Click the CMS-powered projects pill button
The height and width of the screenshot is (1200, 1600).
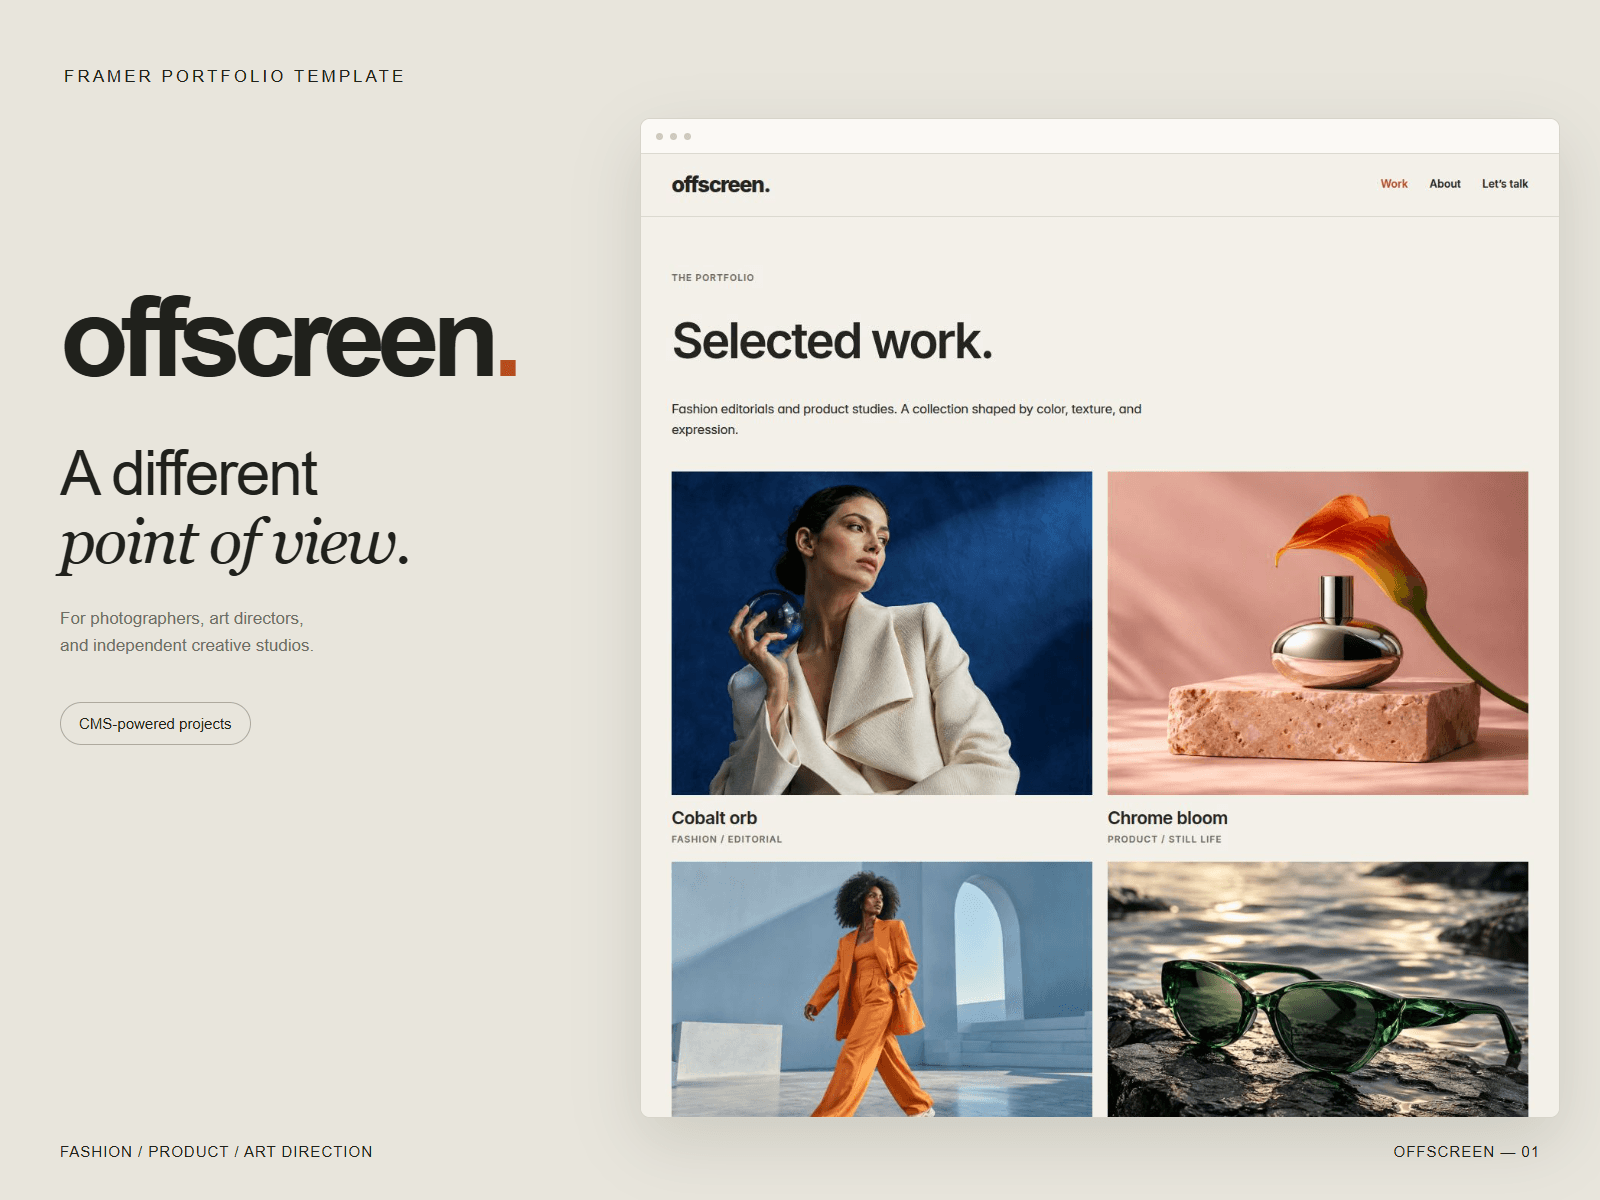(x=155, y=723)
